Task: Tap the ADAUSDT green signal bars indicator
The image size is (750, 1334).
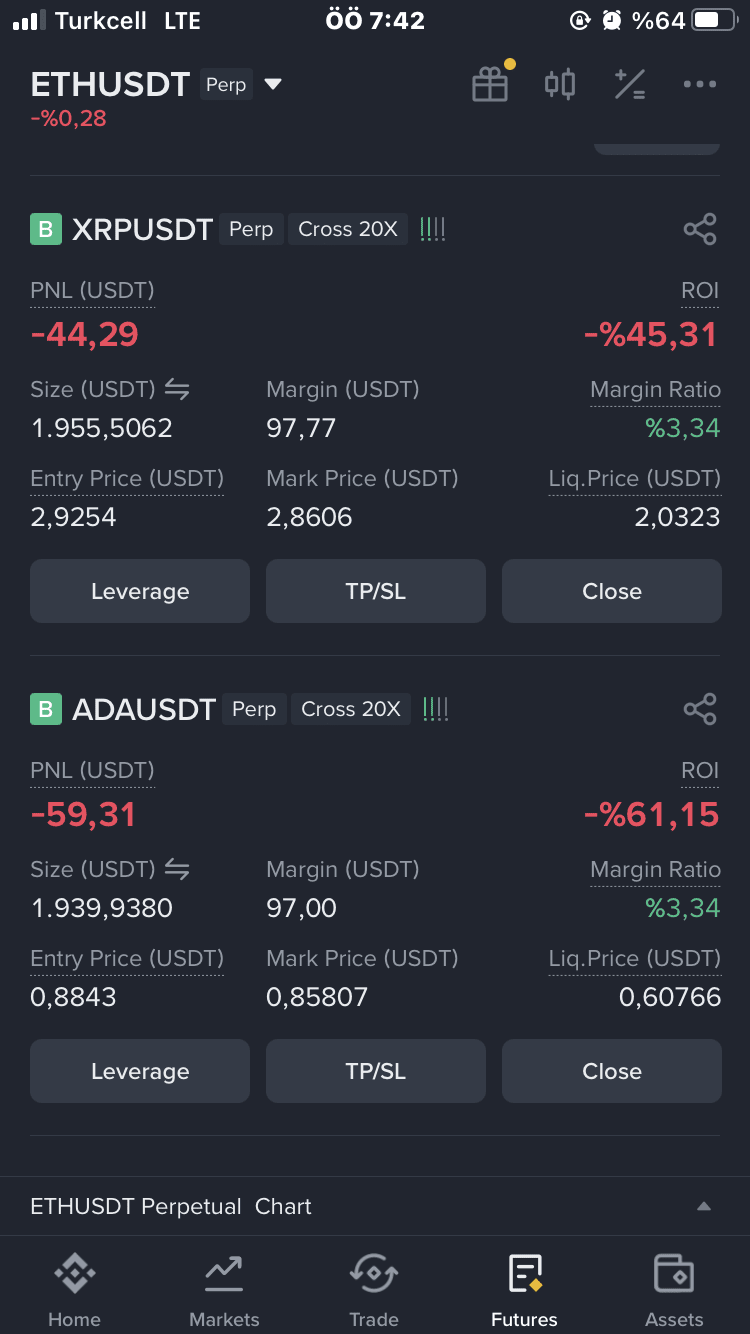Action: coord(436,709)
